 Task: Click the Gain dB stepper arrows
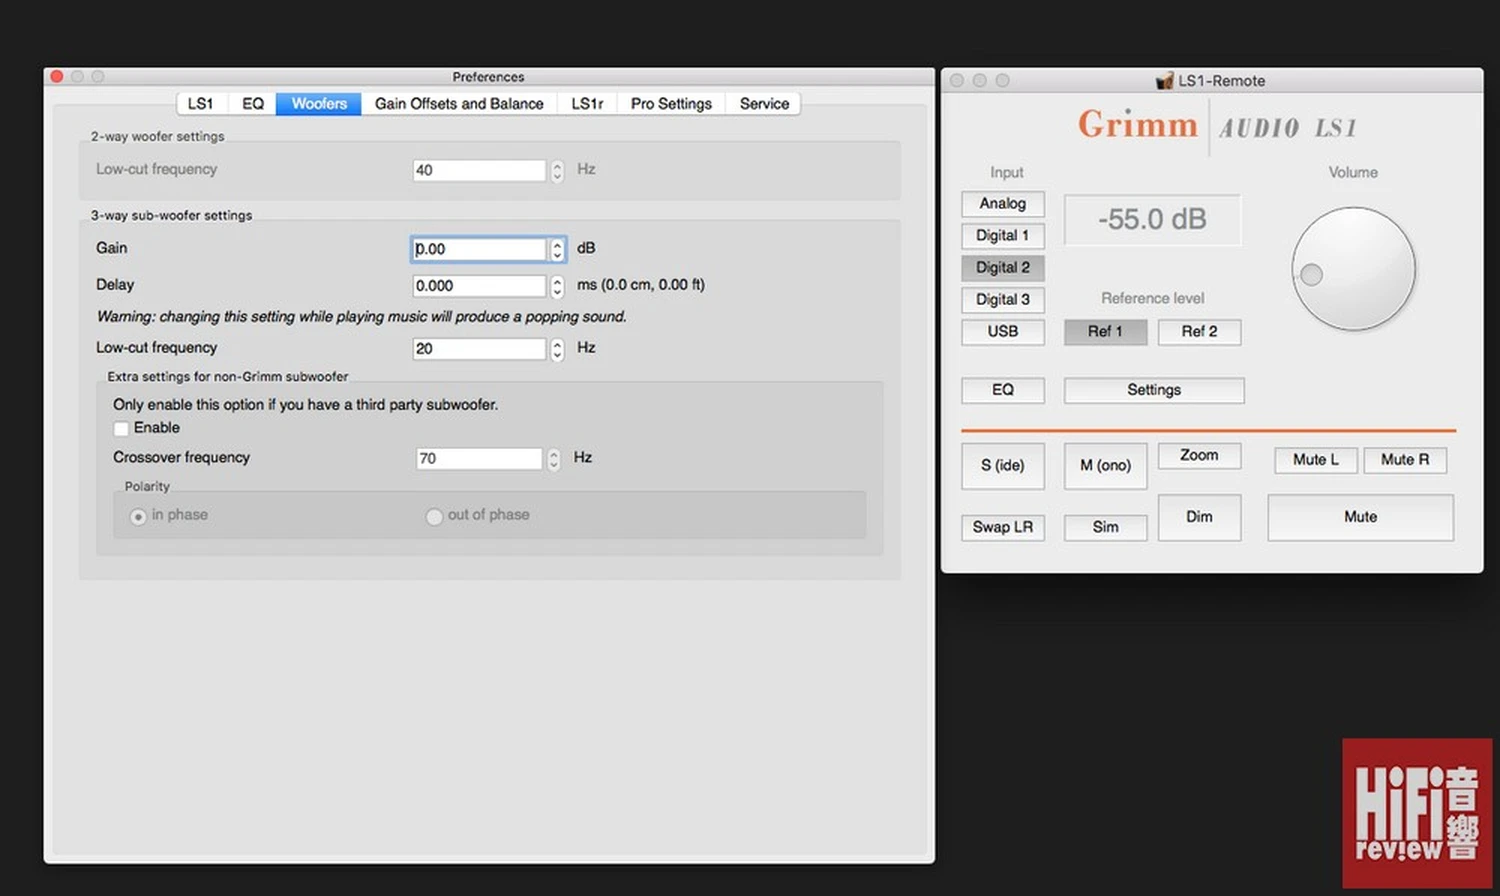pyautogui.click(x=557, y=249)
